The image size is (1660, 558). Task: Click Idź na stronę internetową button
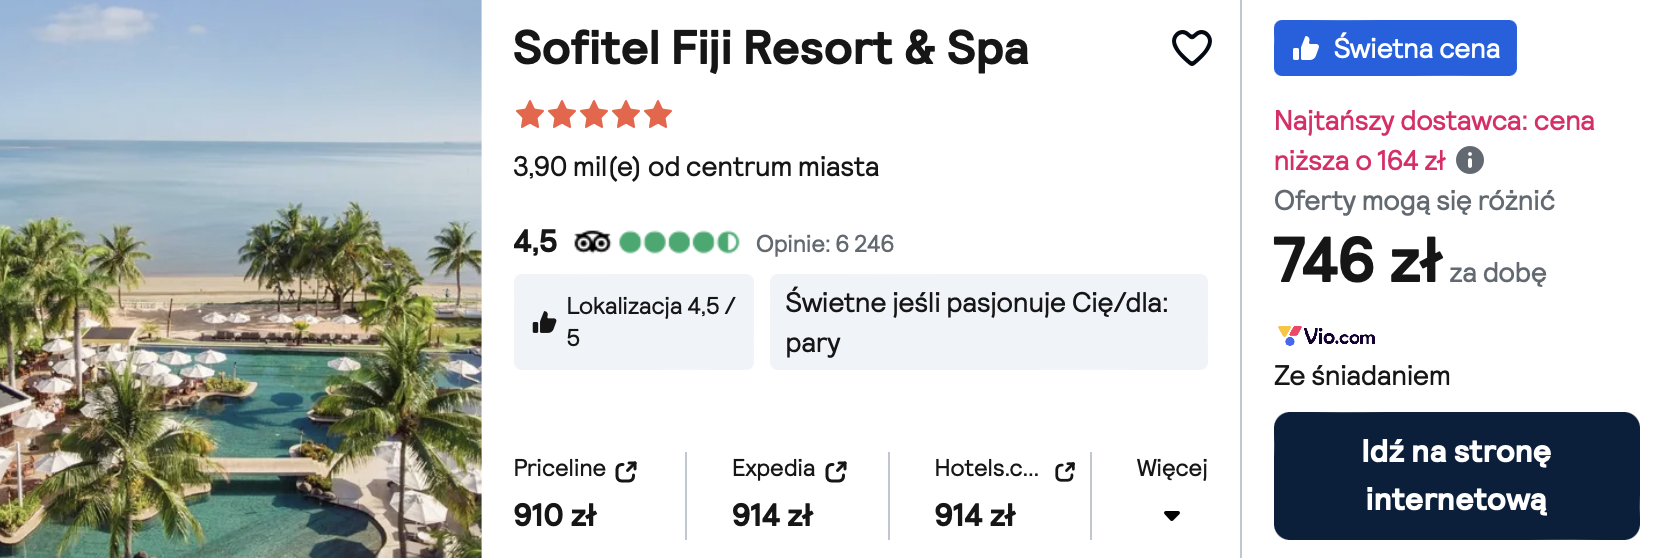click(x=1456, y=476)
